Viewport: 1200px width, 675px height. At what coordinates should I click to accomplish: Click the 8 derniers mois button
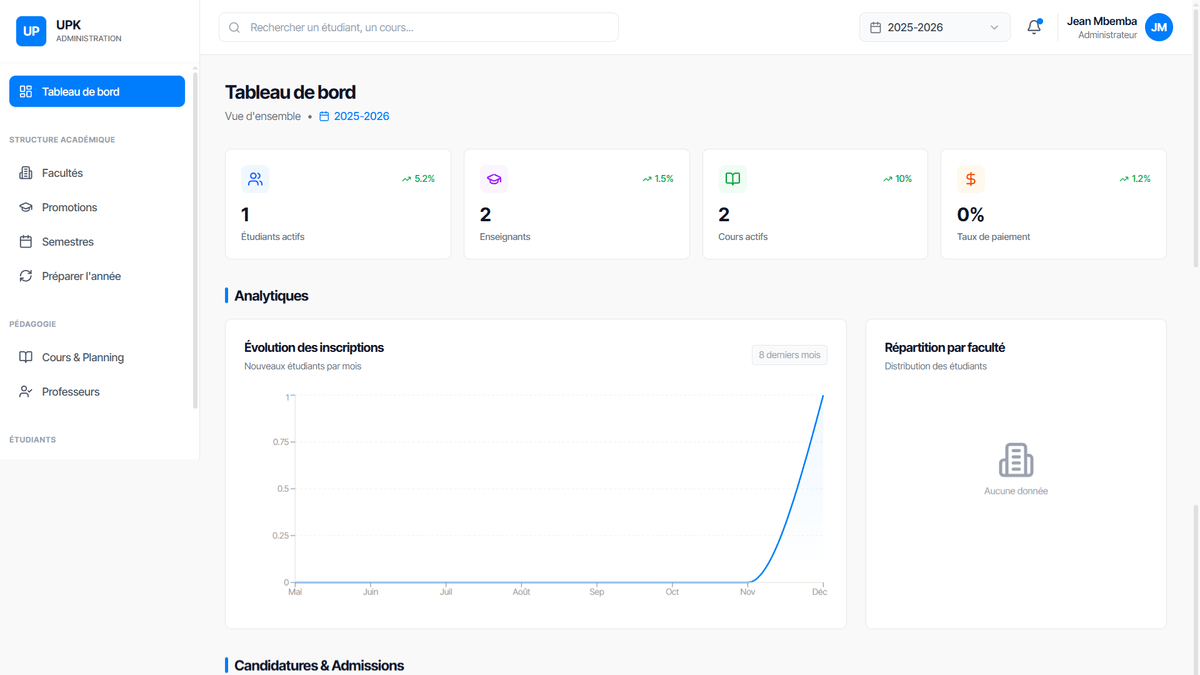(789, 355)
